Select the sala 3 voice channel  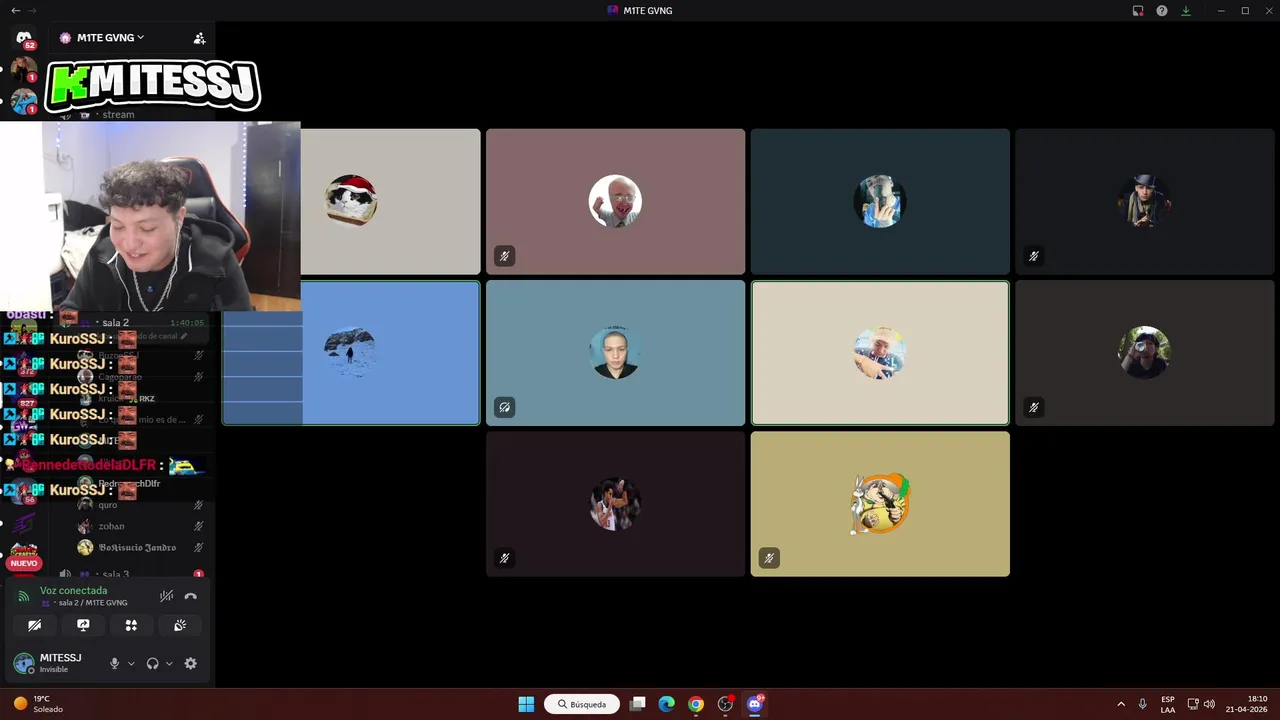tap(116, 575)
